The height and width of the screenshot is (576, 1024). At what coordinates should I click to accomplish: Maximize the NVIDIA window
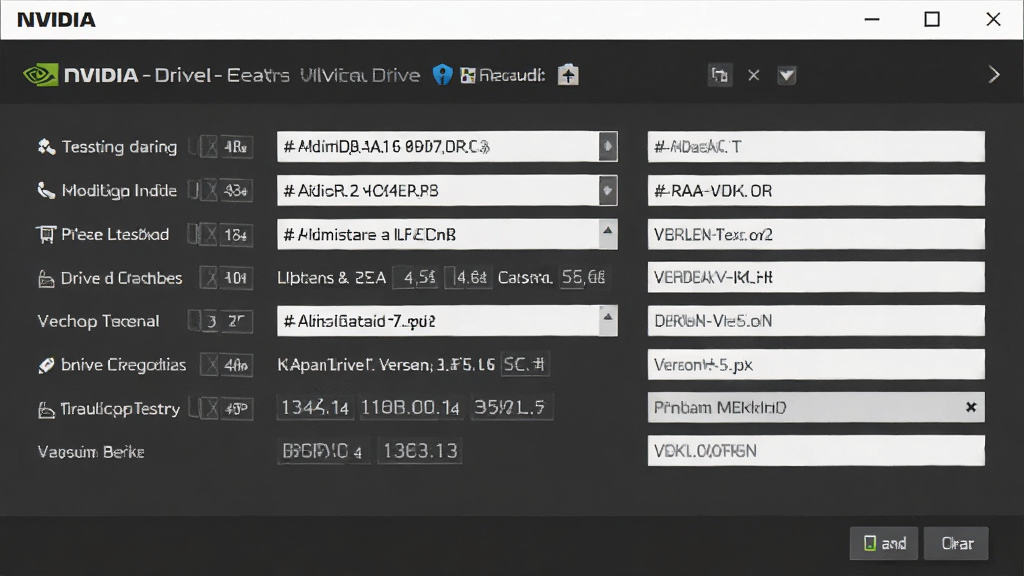[932, 20]
